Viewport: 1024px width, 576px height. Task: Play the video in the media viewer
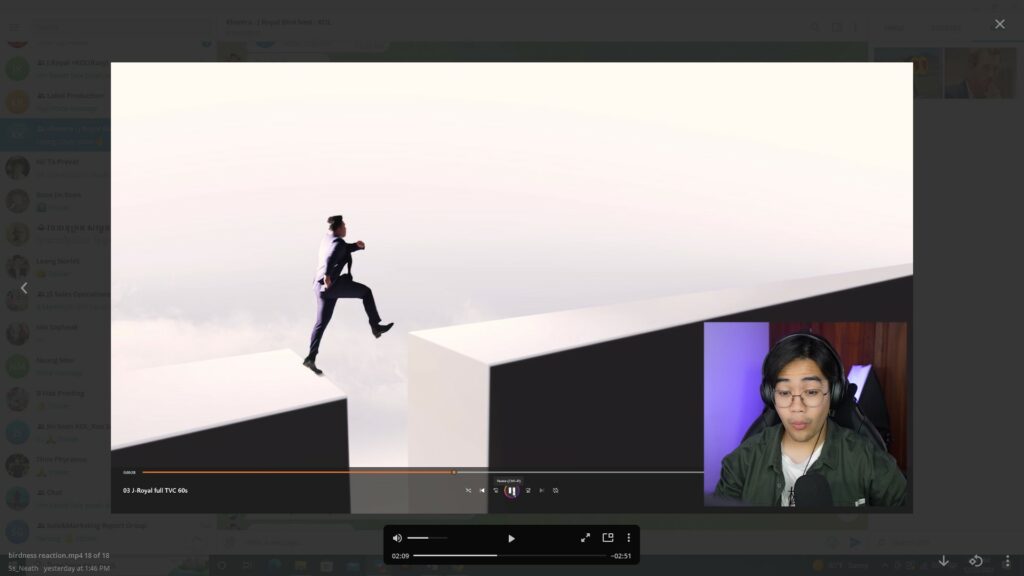click(511, 538)
